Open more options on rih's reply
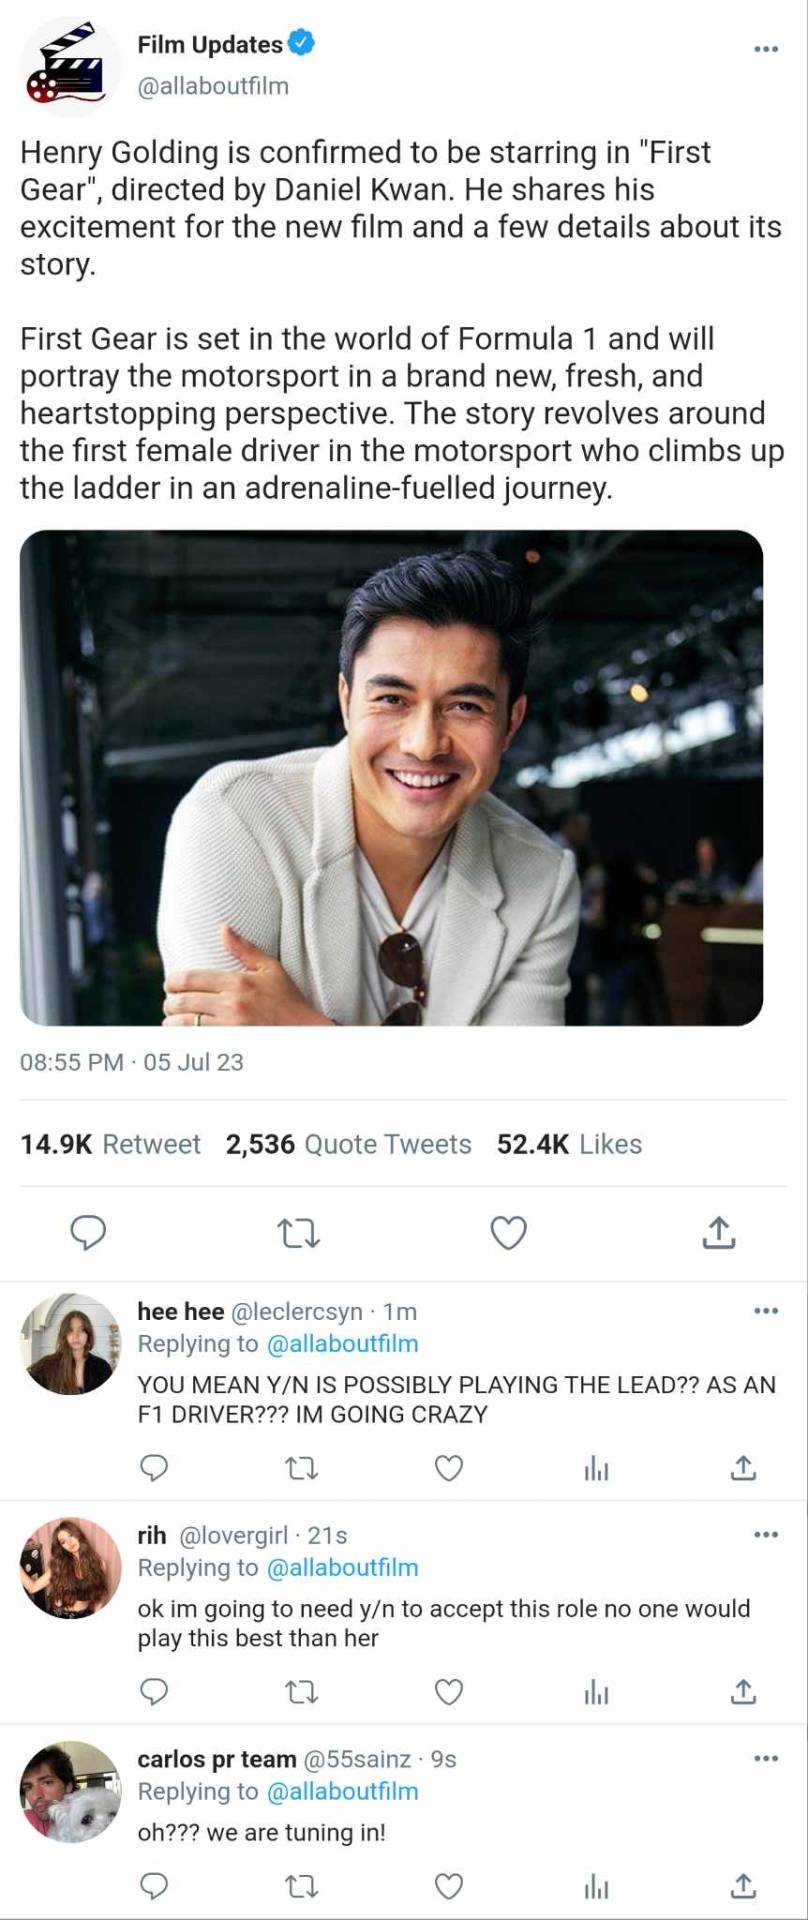Viewport: 808px width, 1920px height. [x=765, y=1535]
